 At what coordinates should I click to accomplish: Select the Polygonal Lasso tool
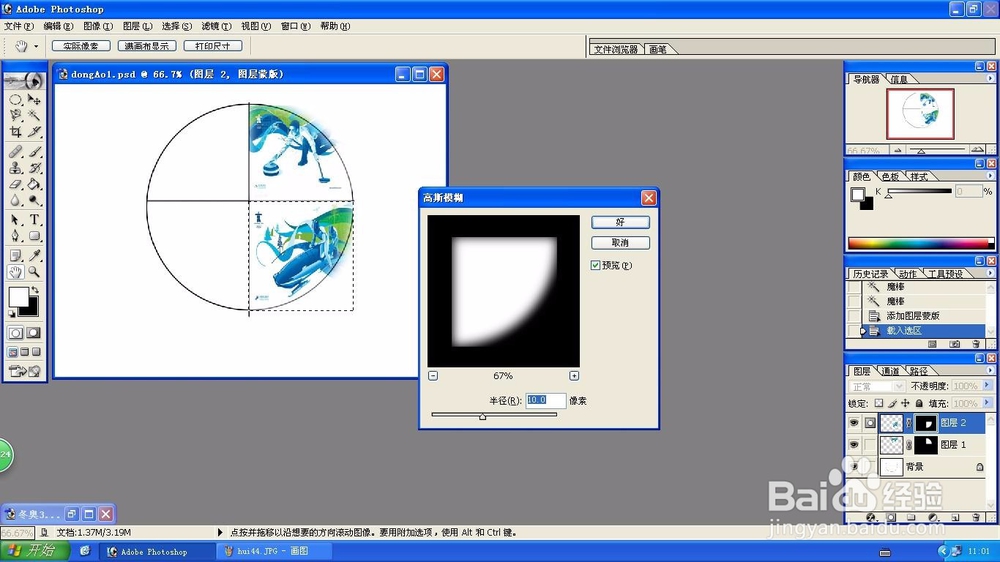point(15,115)
